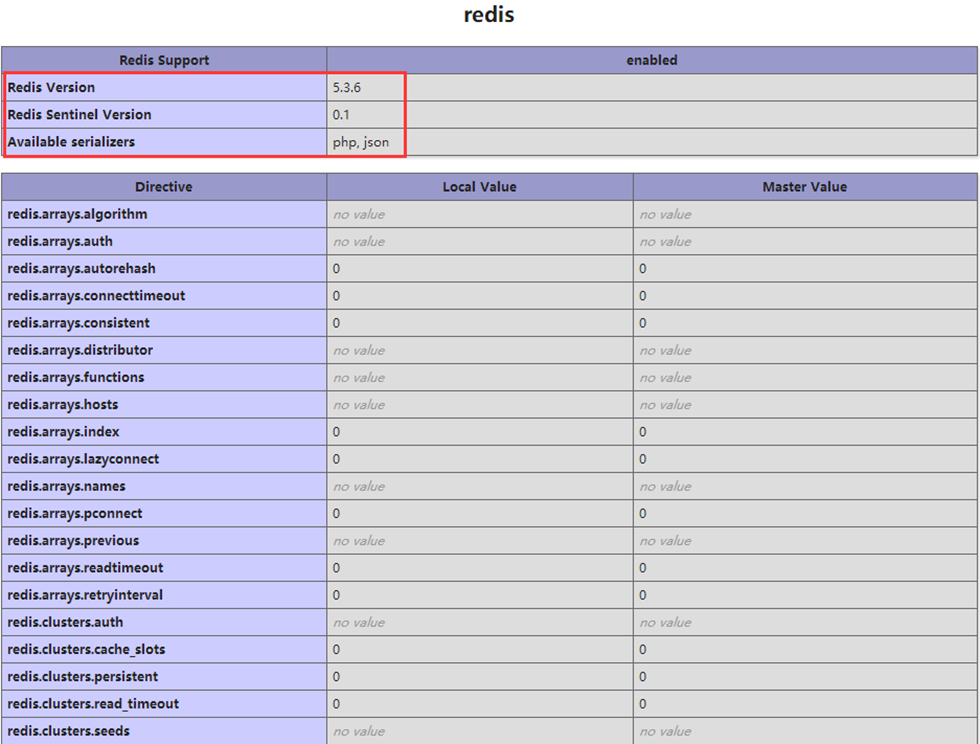This screenshot has width=980, height=744.
Task: Click master 'no value' of redis.clusters.auth
Action: [665, 622]
